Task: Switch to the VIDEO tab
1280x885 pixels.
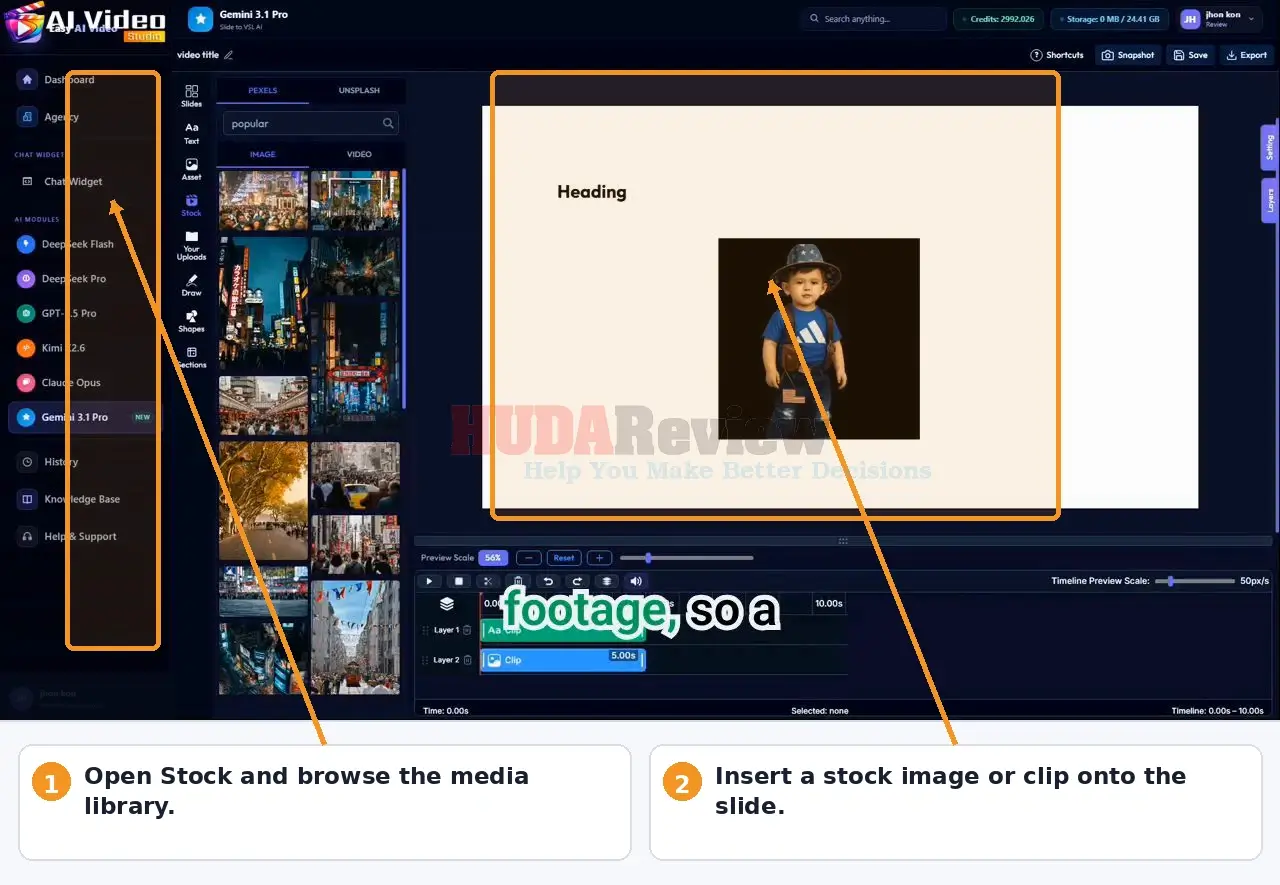Action: click(x=359, y=154)
